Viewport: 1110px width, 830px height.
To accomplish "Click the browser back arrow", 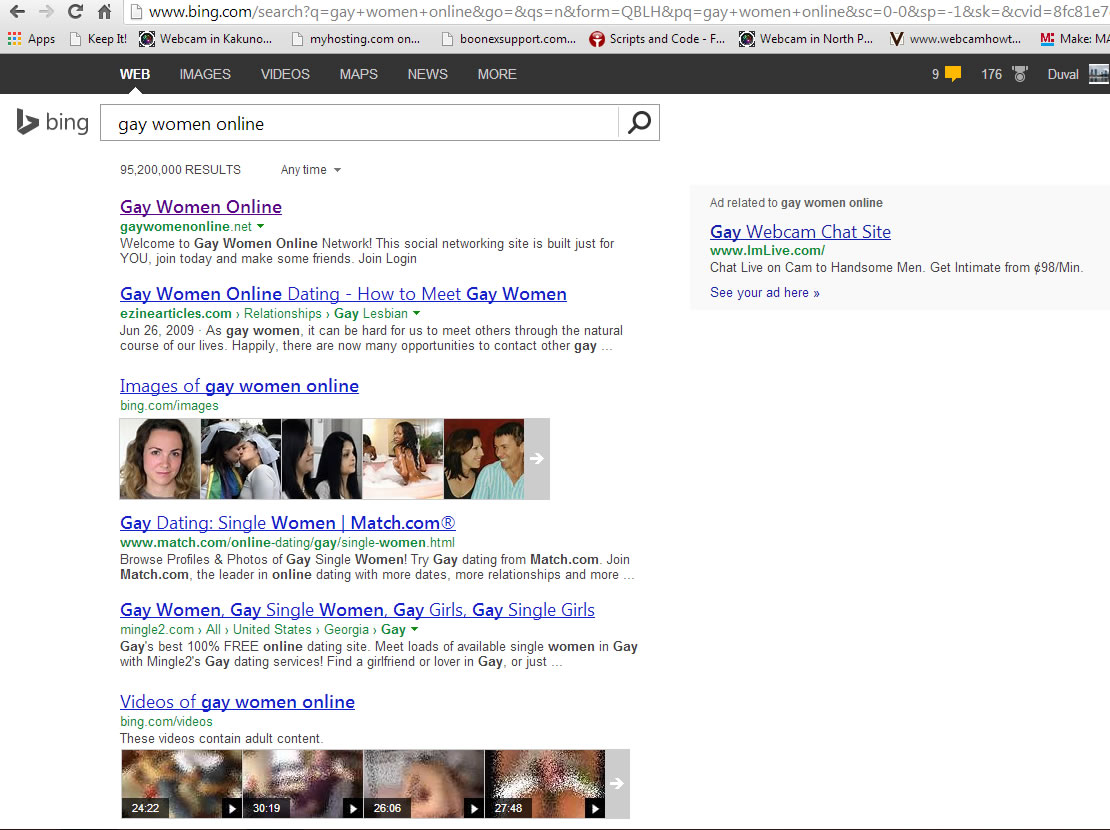I will pyautogui.click(x=17, y=13).
